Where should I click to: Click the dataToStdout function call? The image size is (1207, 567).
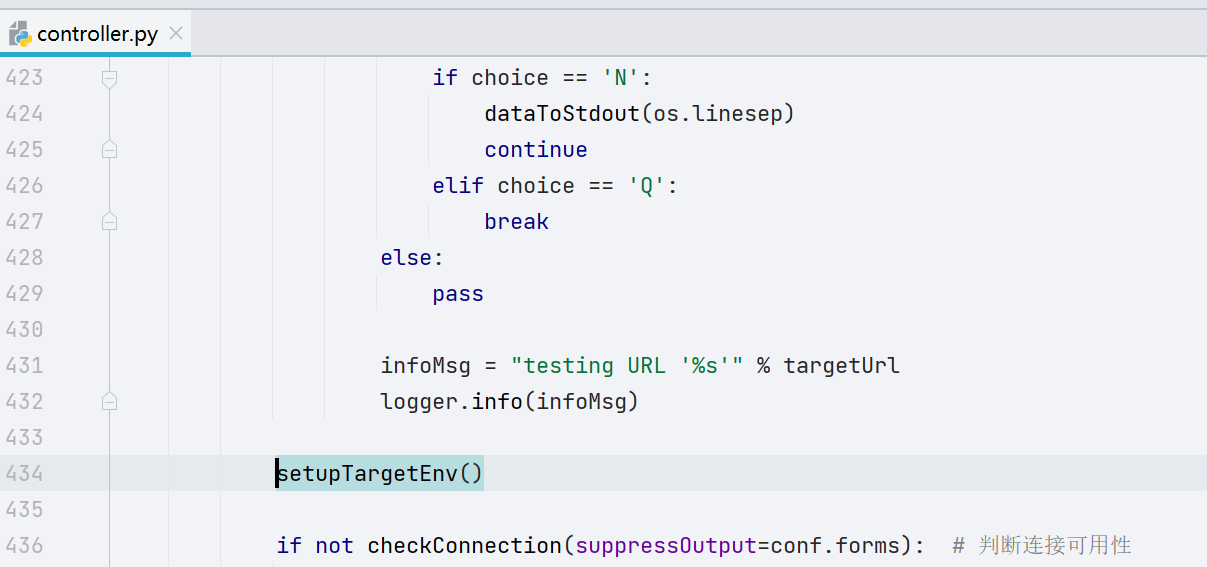tap(562, 114)
